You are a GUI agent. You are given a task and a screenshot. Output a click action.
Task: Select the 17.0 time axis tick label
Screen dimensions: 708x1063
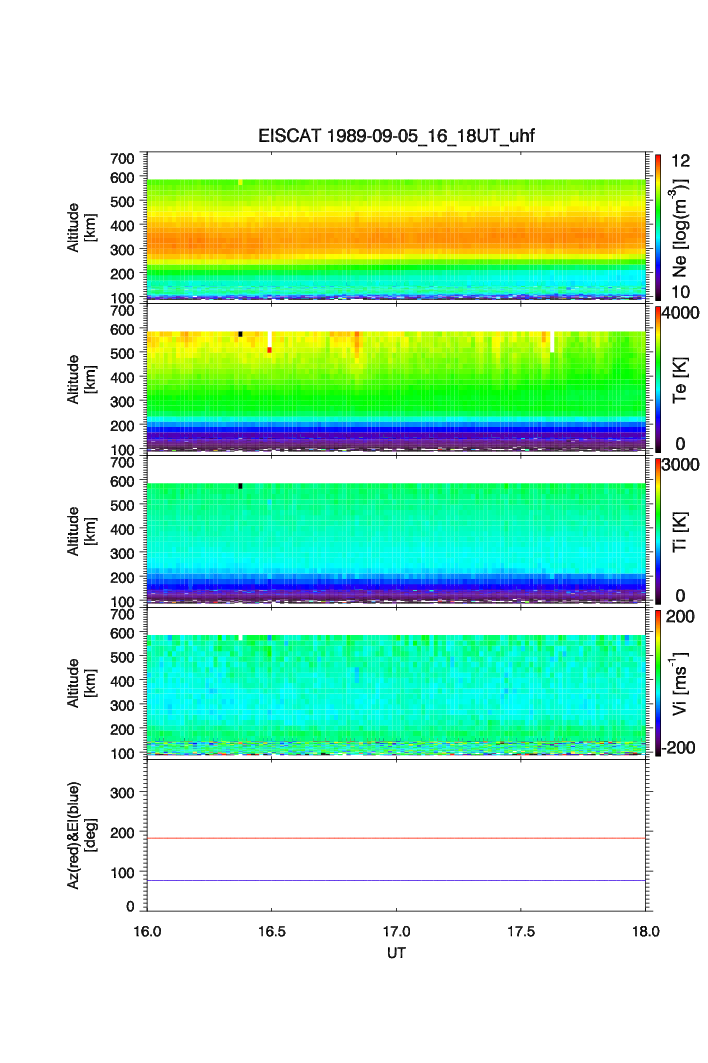coord(398,930)
